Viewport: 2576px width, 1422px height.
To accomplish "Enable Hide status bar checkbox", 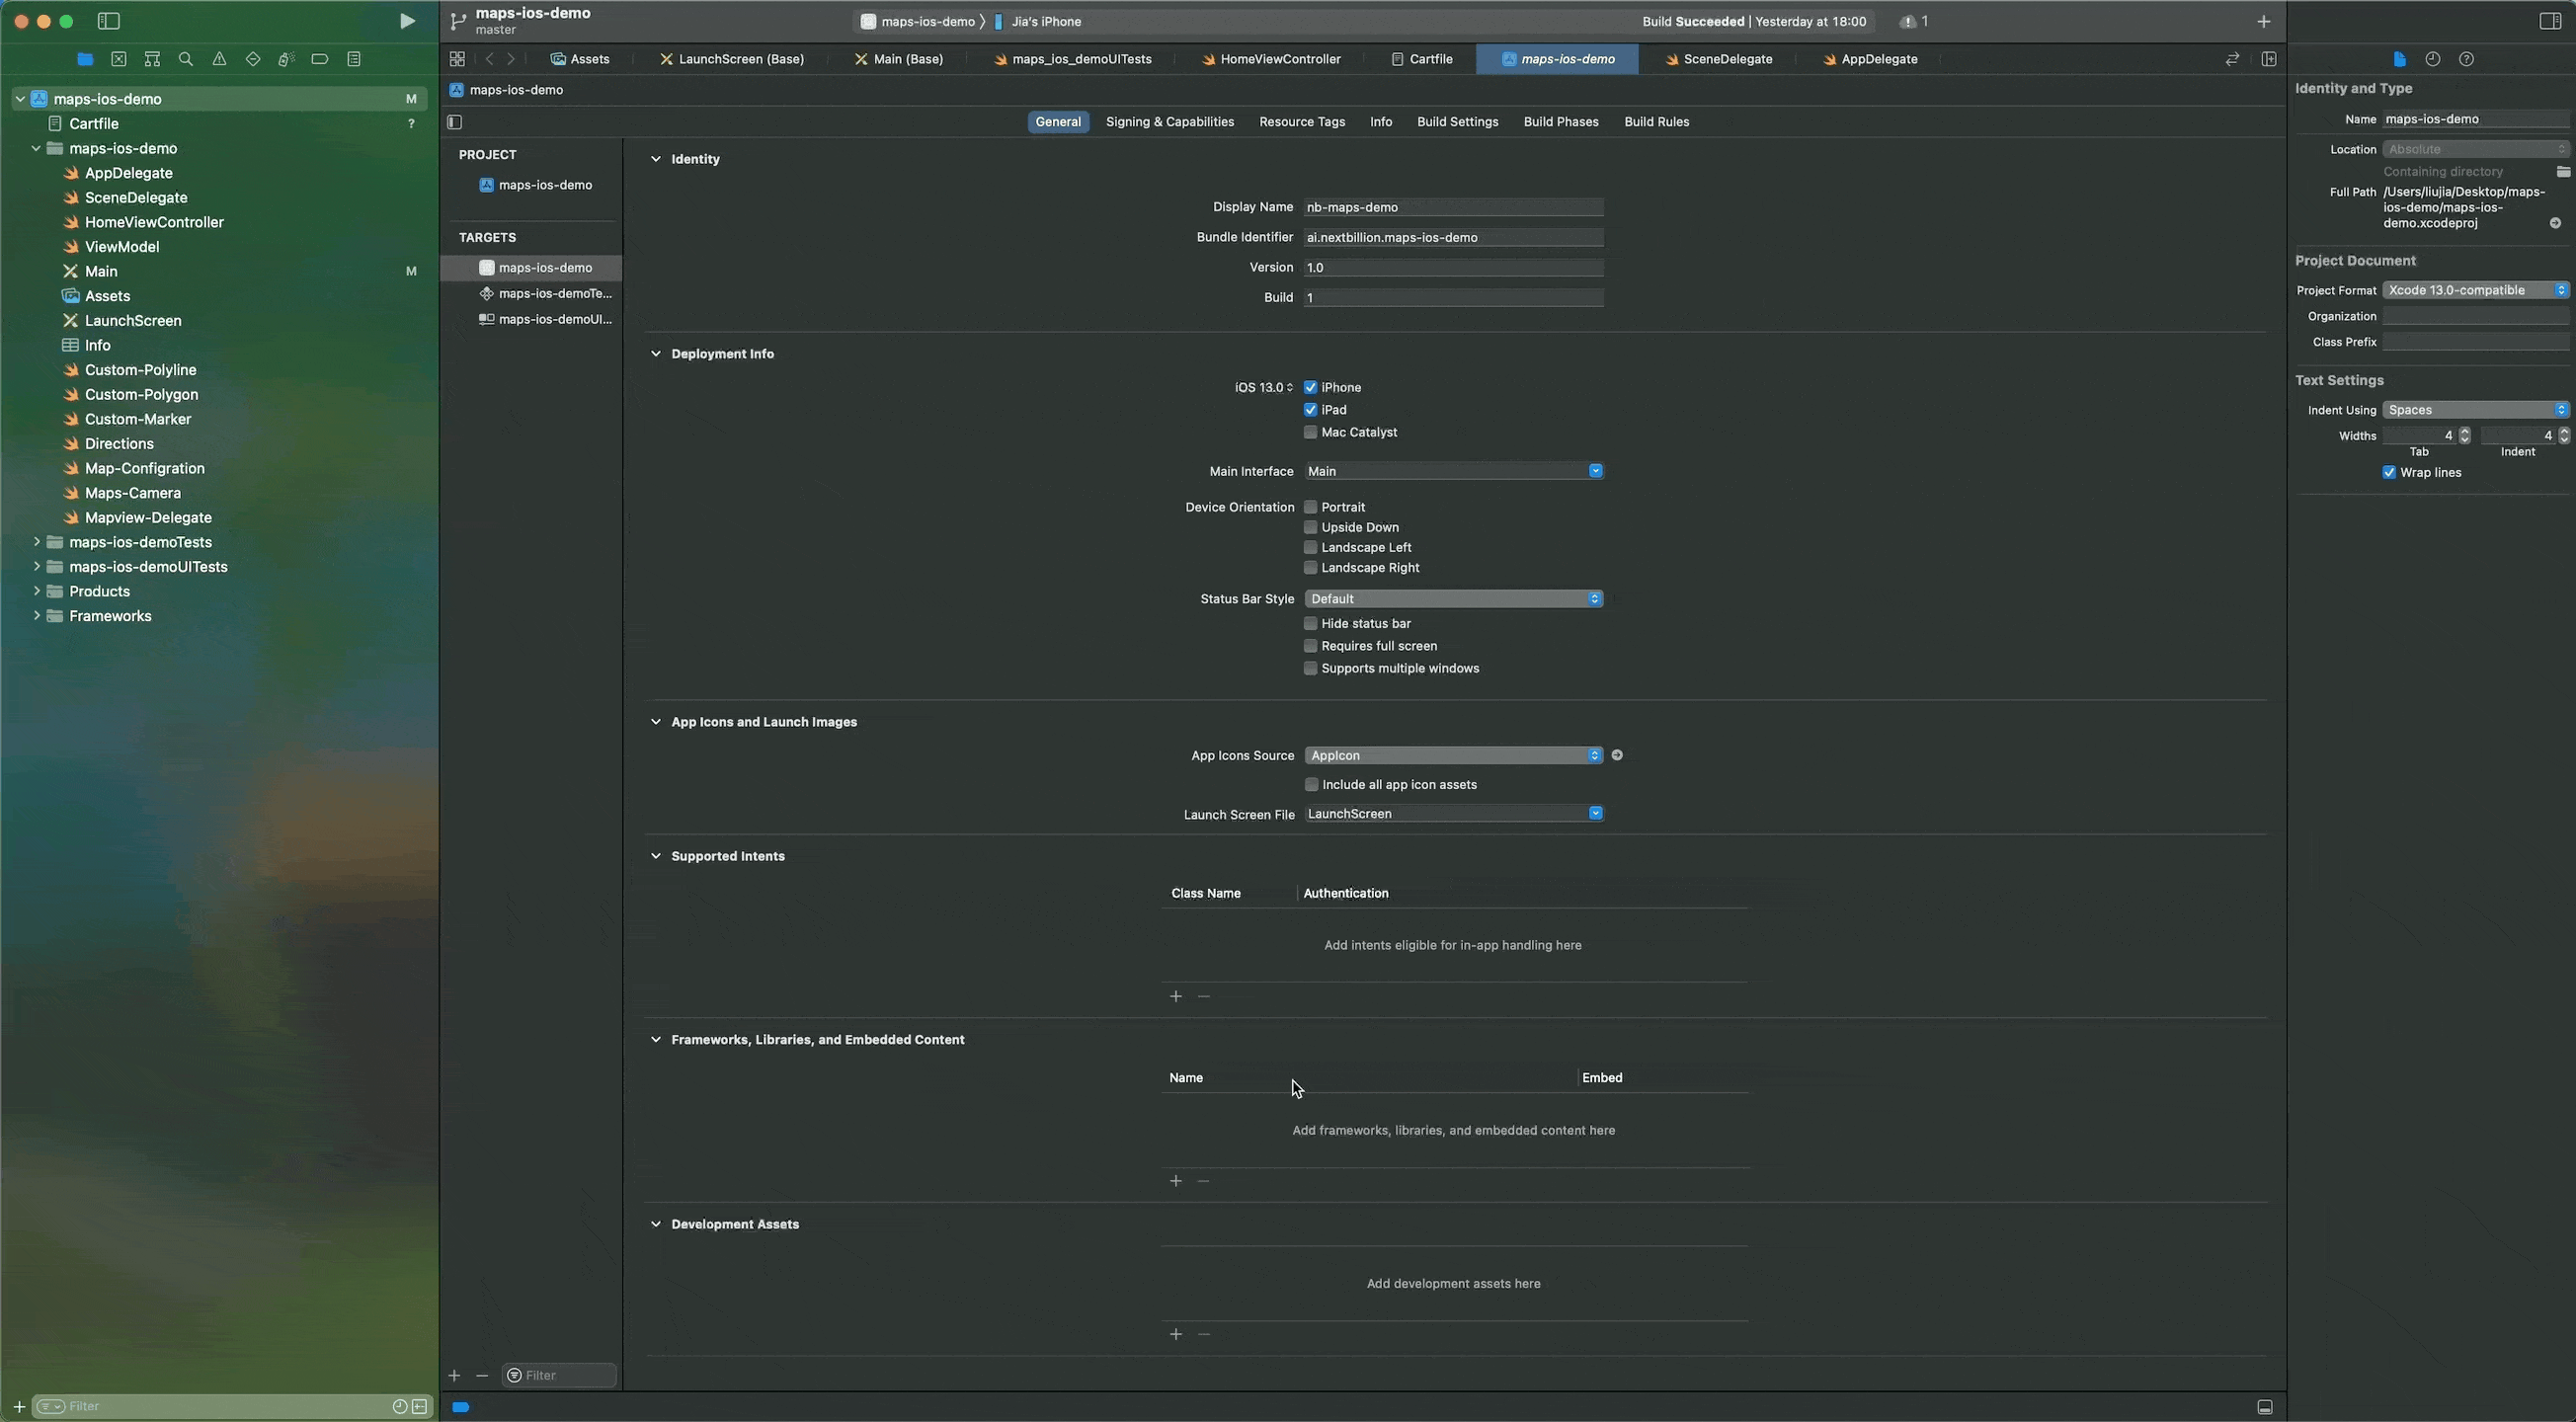I will click(1310, 623).
